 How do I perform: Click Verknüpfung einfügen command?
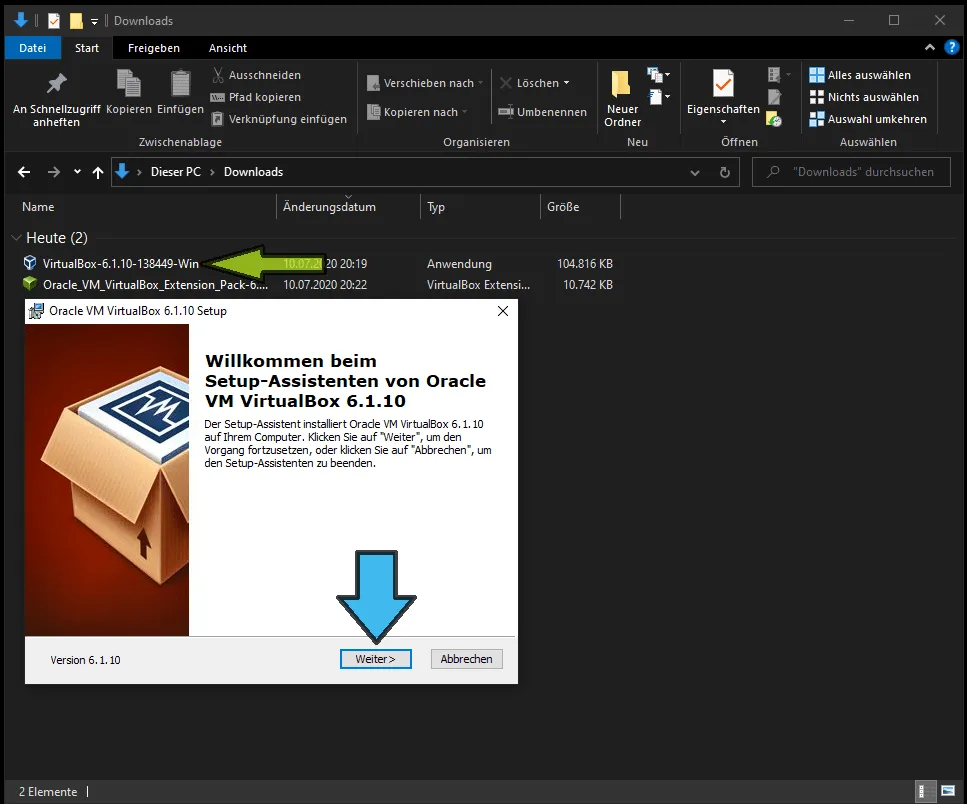pyautogui.click(x=279, y=118)
